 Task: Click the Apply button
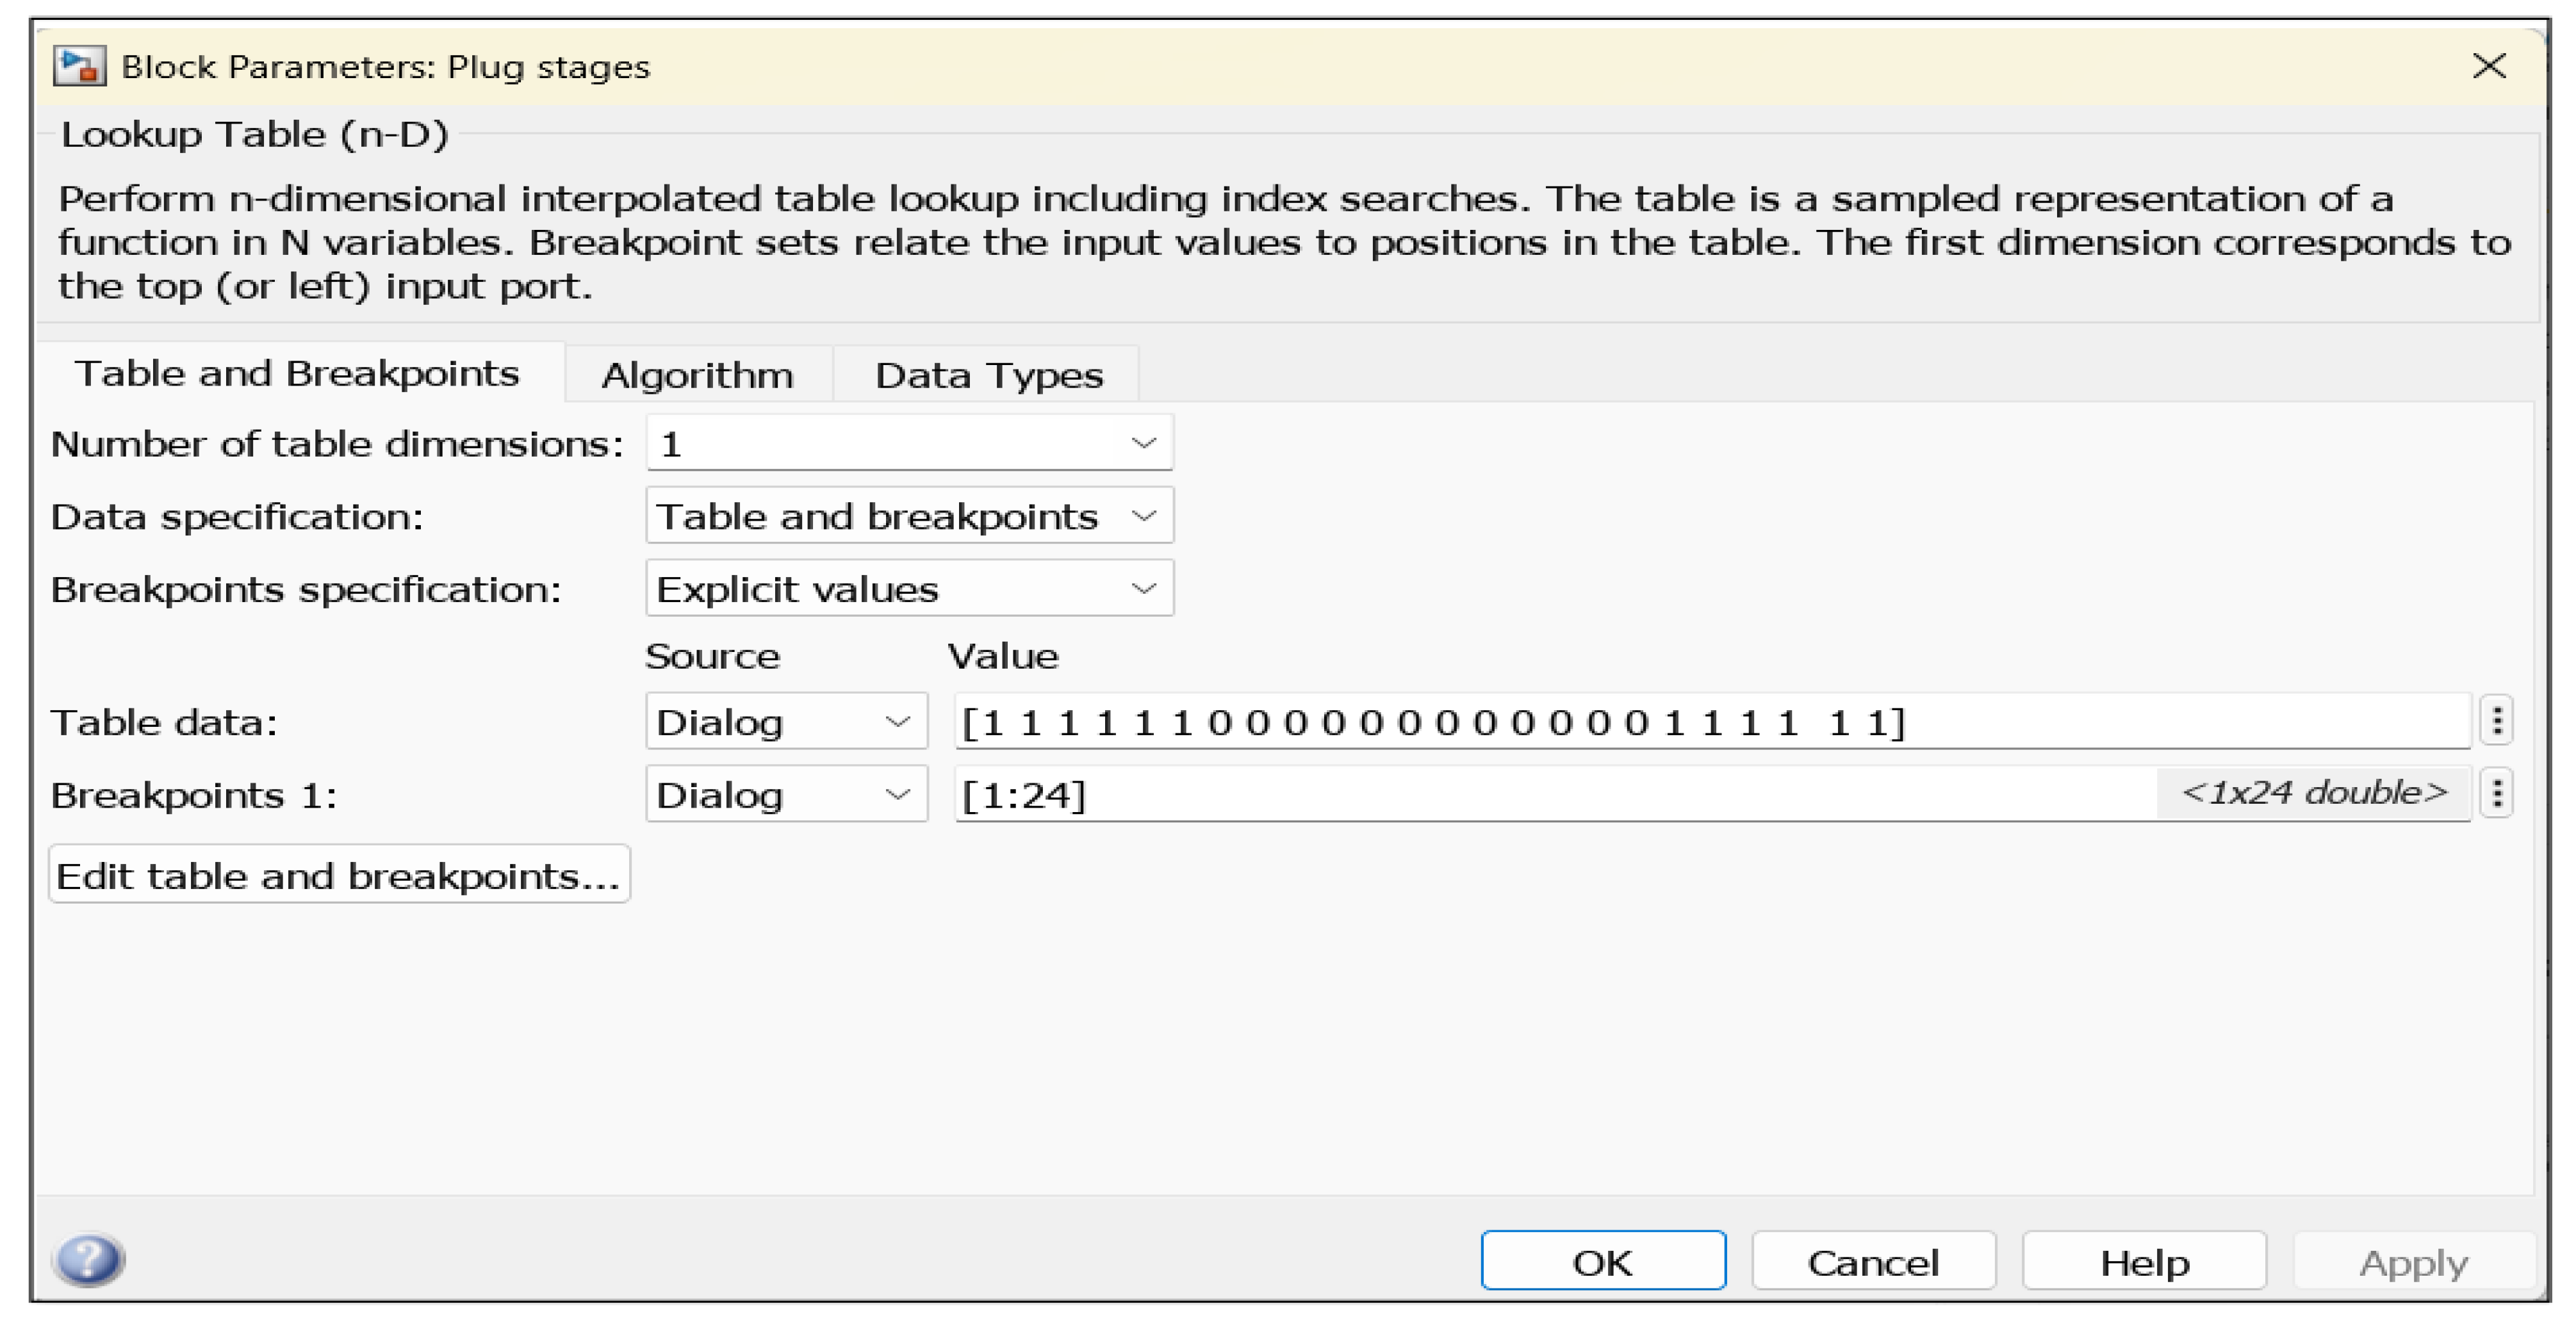click(2413, 1262)
